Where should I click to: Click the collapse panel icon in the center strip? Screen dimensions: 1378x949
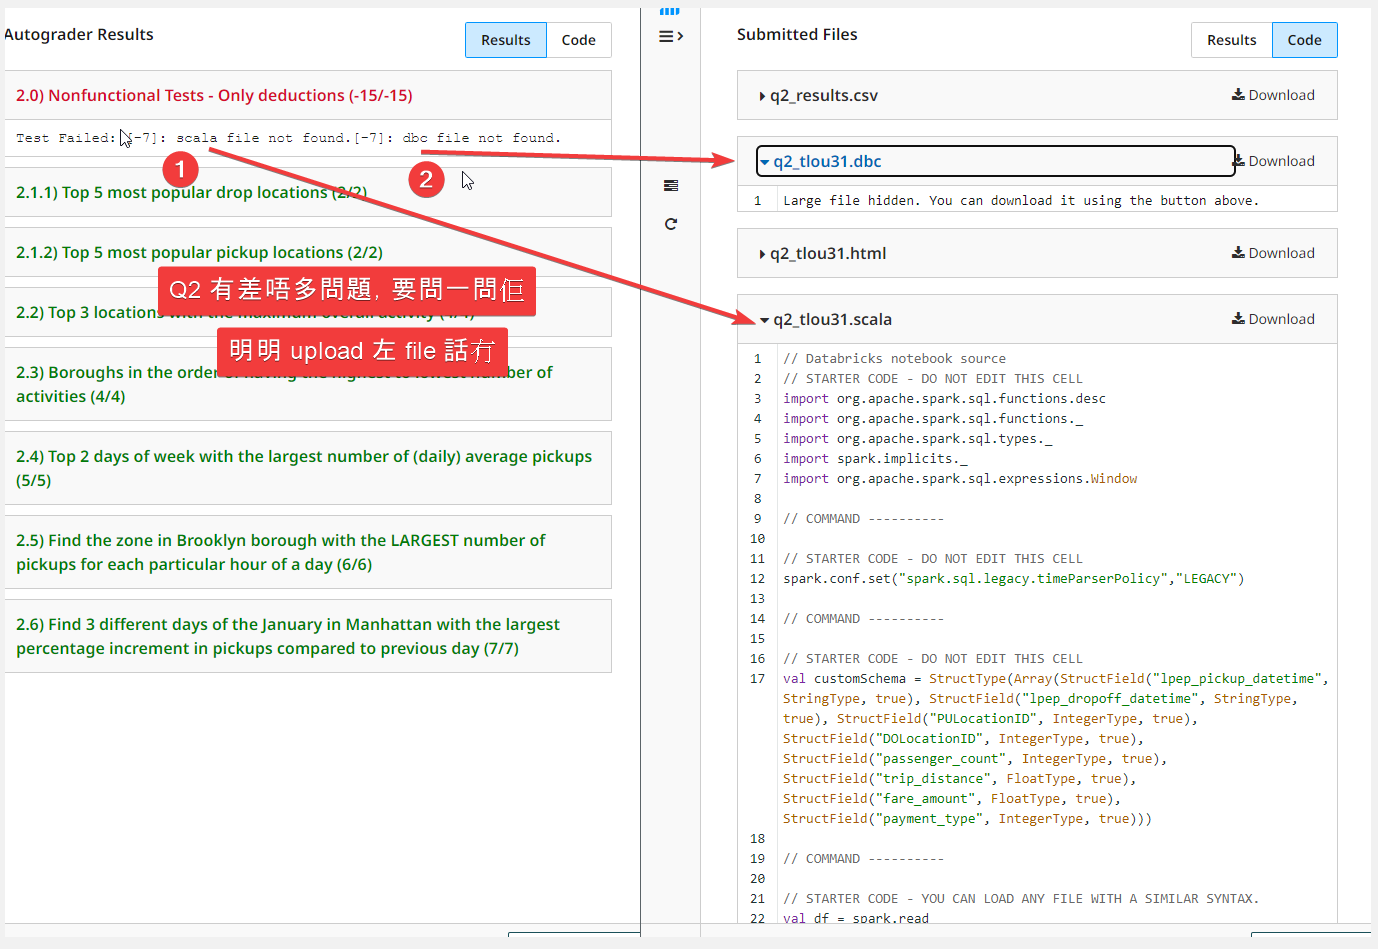pyautogui.click(x=671, y=36)
